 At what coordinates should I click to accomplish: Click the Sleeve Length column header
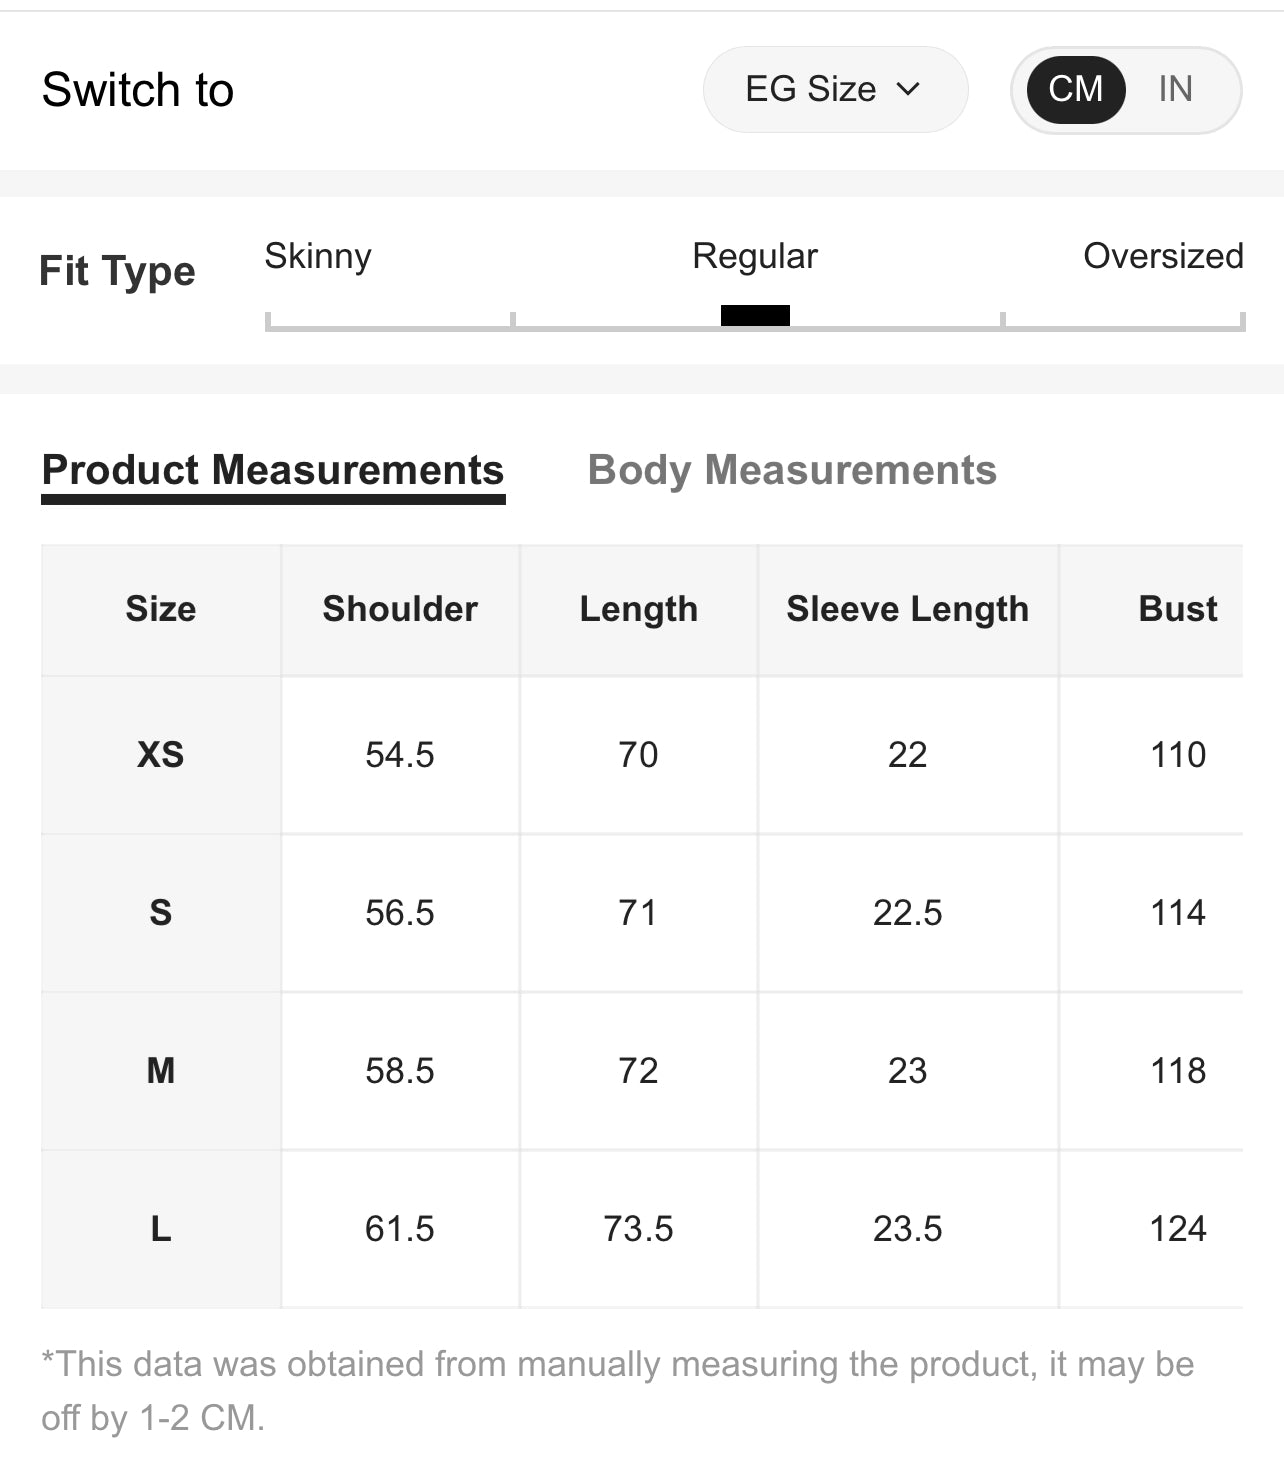(907, 609)
